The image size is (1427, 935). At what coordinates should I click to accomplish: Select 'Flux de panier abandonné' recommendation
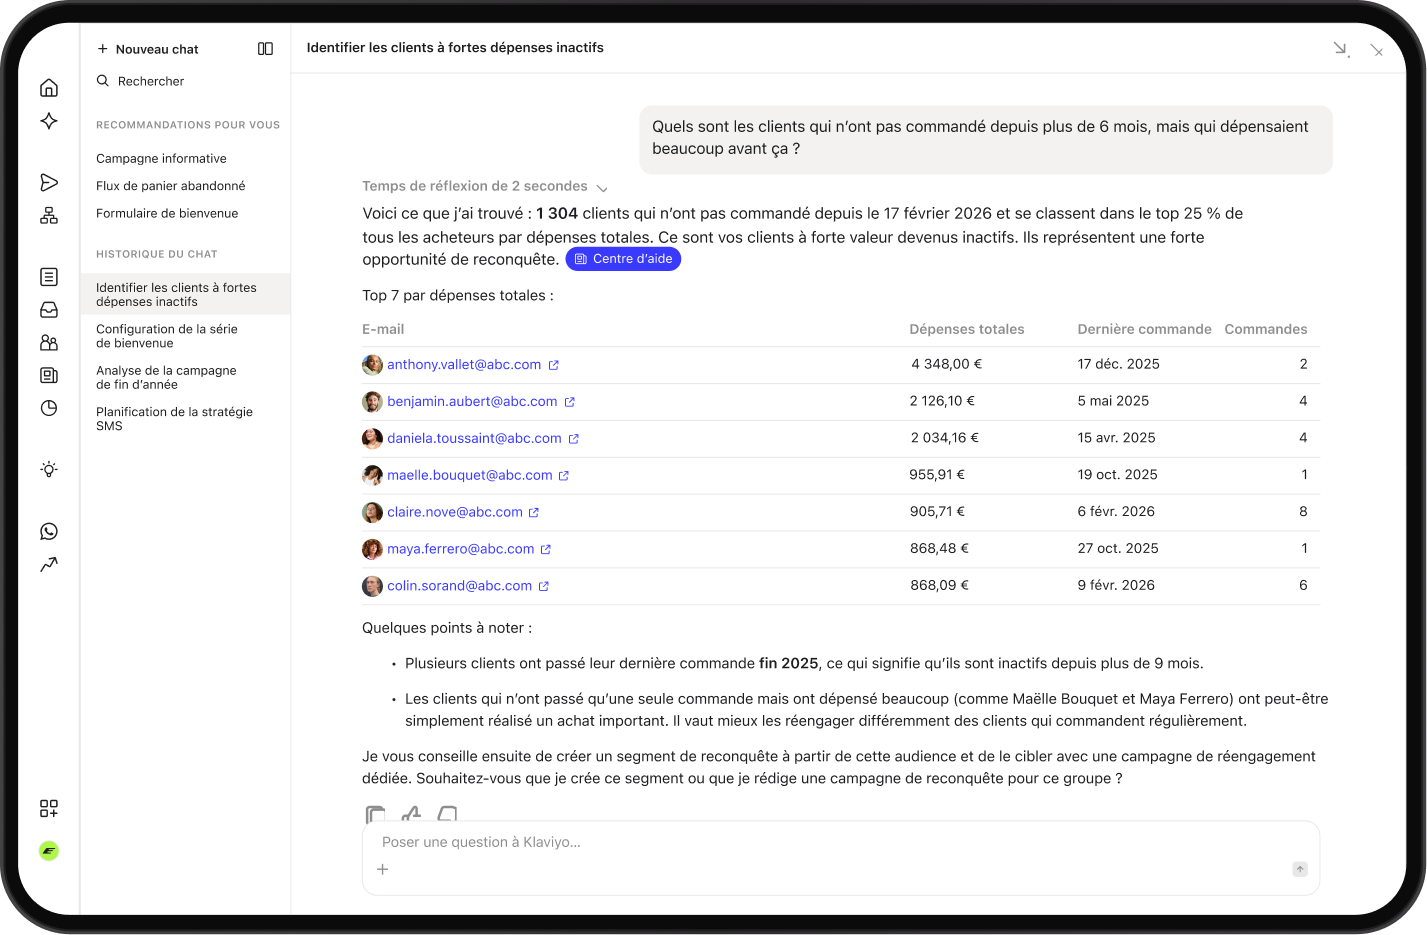(x=171, y=186)
